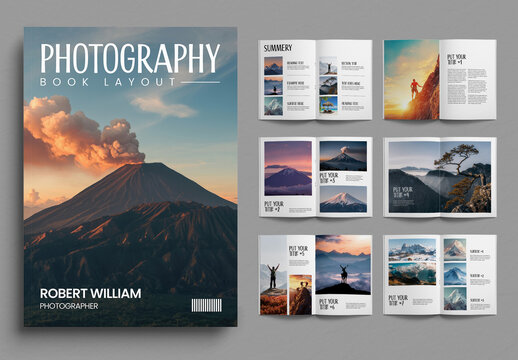Select the PUT YOUR TITLE #4 heading
Screen dimensions: 518x360
[403, 192]
